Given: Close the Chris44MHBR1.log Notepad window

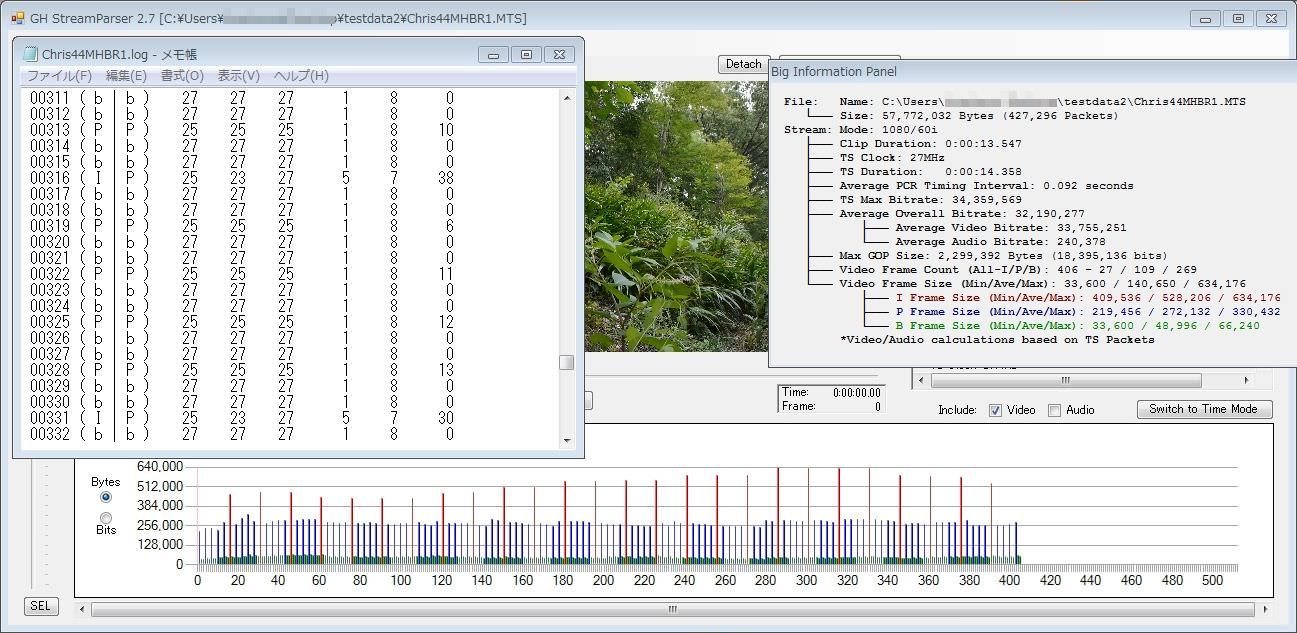Looking at the screenshot, I should coord(560,54).
